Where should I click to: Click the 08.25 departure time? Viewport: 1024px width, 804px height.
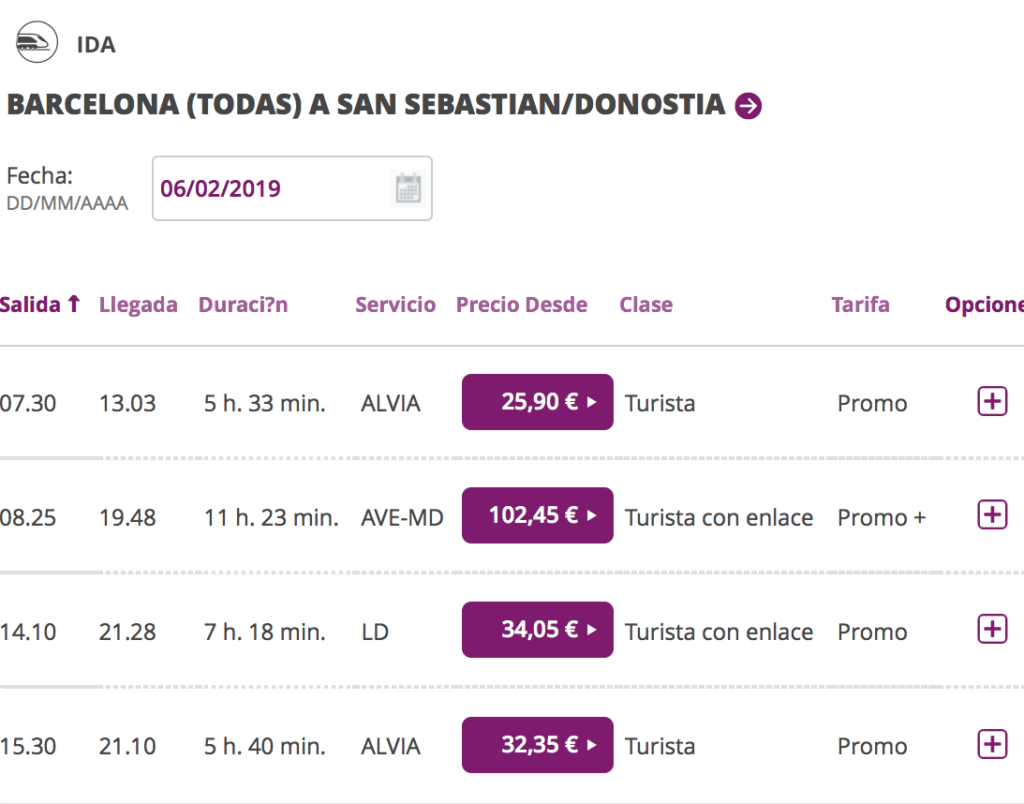[x=28, y=518]
